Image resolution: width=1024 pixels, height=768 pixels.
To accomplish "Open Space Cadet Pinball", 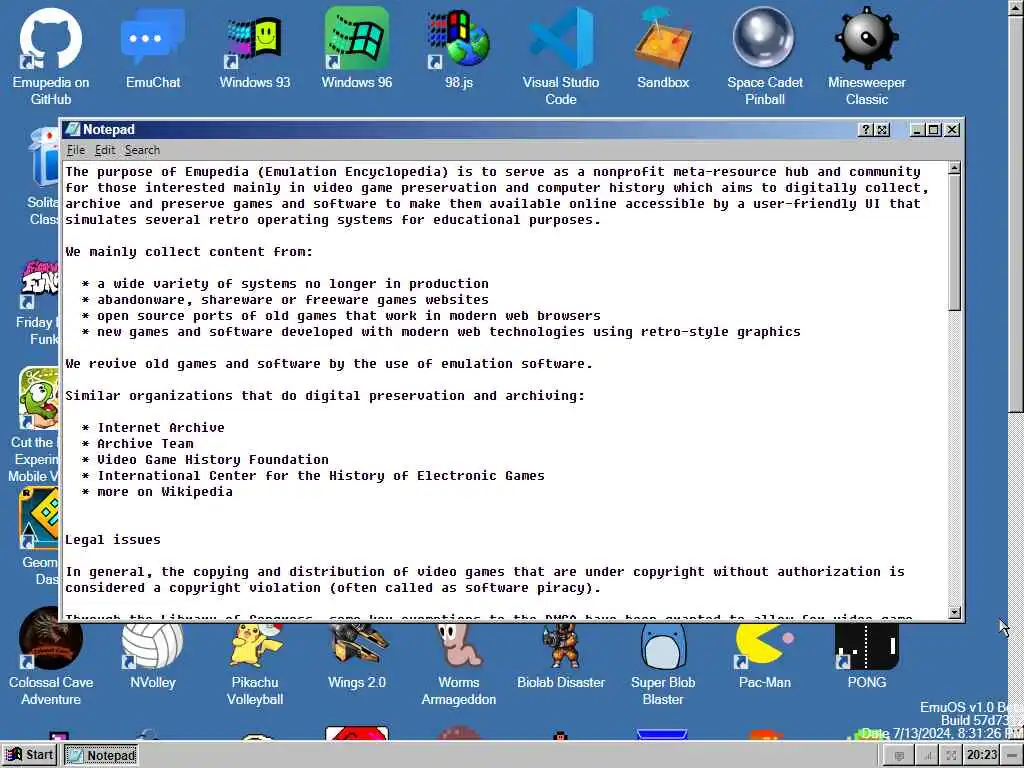I will click(765, 56).
